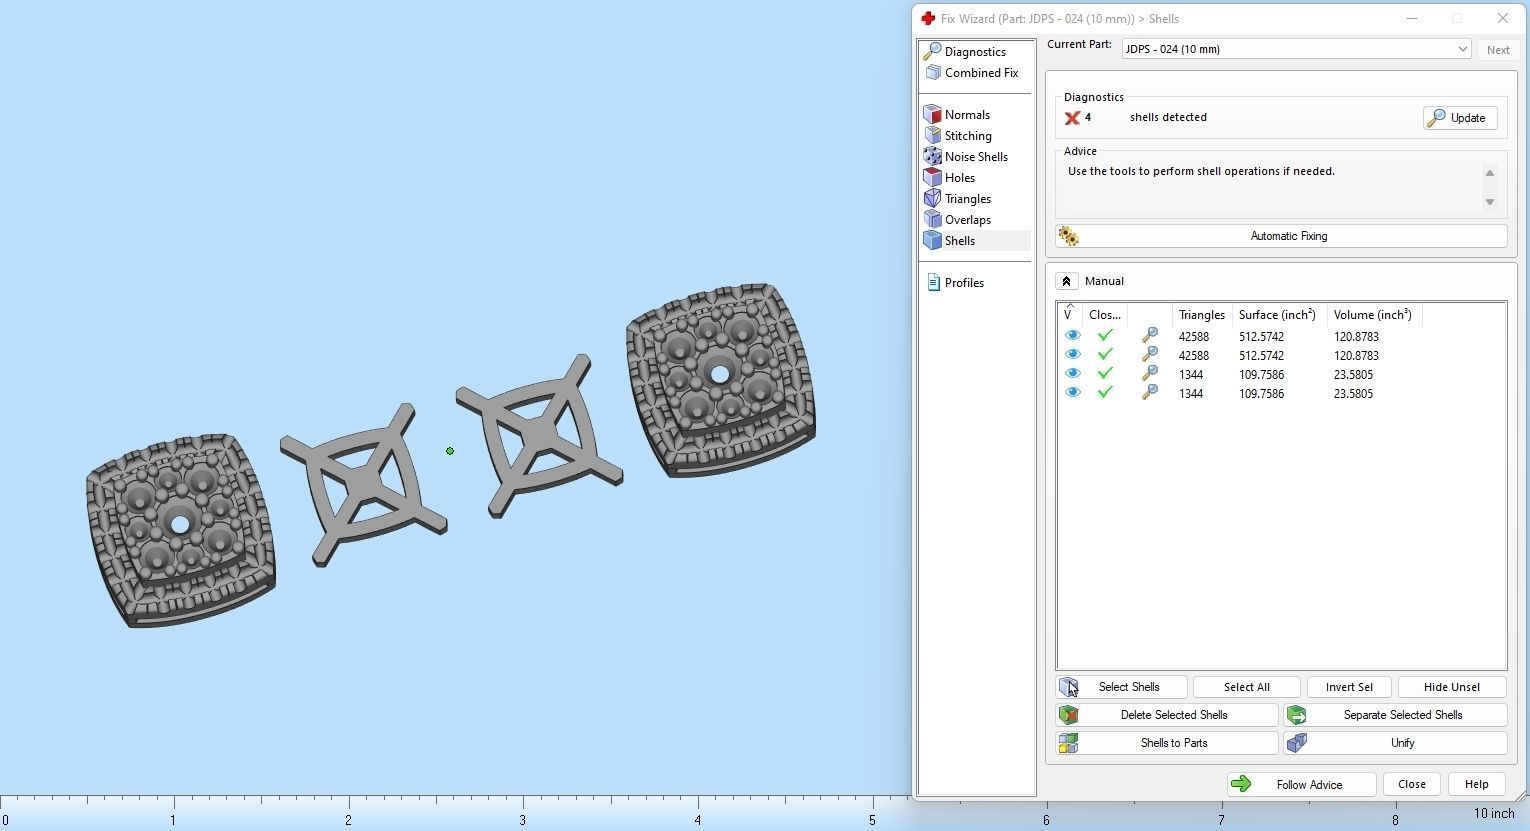
Task: Close the Fix Wizard via Close button
Action: pyautogui.click(x=1412, y=785)
